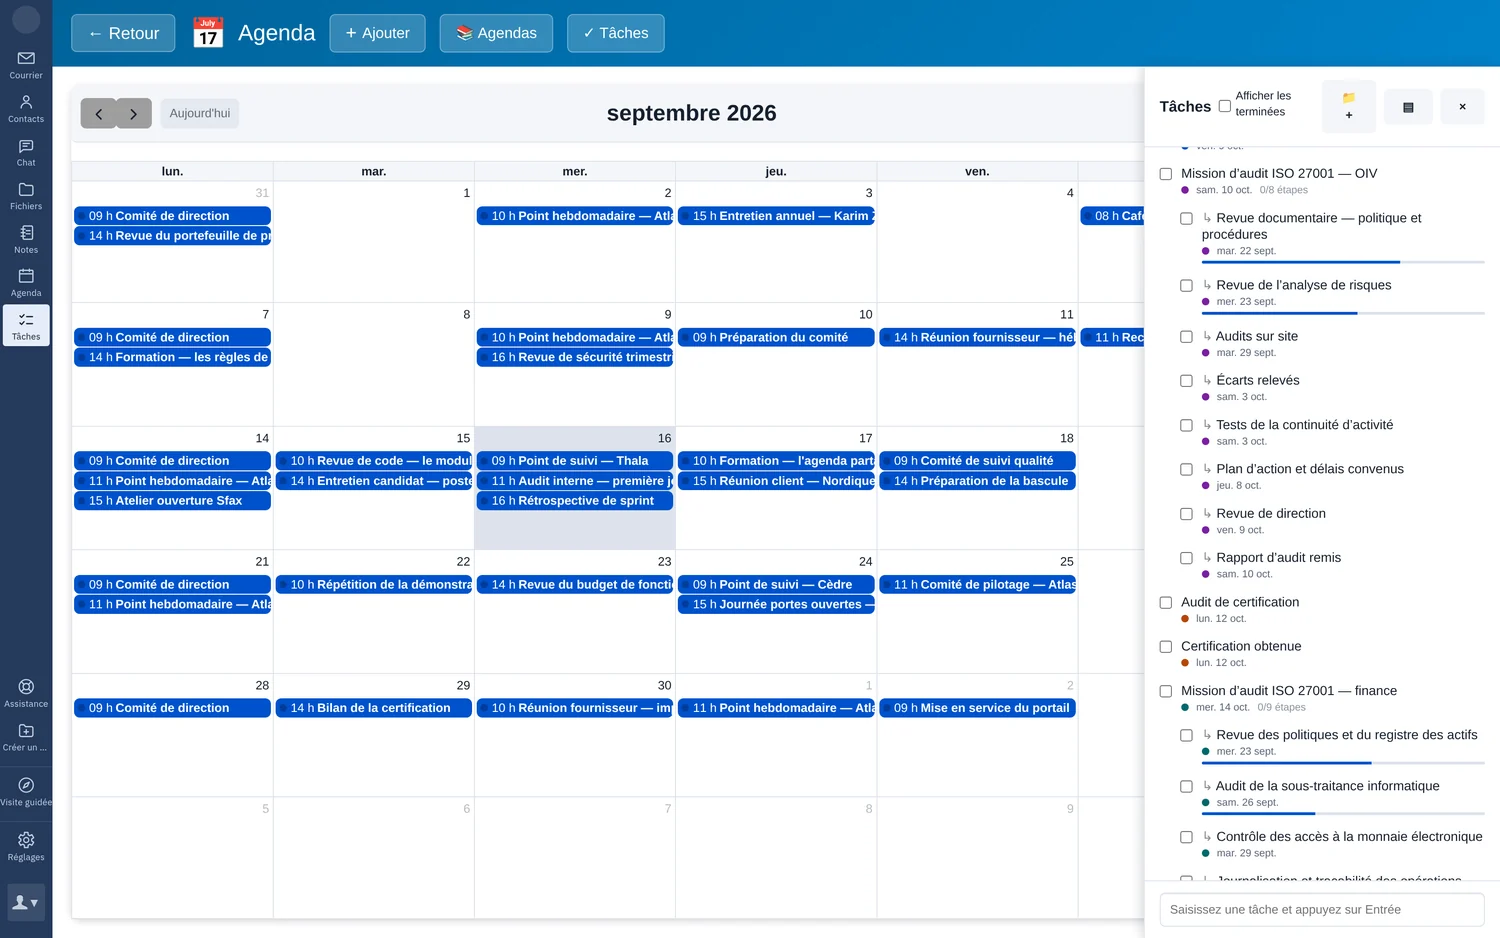
Task: Close the Tâches panel
Action: (1462, 107)
